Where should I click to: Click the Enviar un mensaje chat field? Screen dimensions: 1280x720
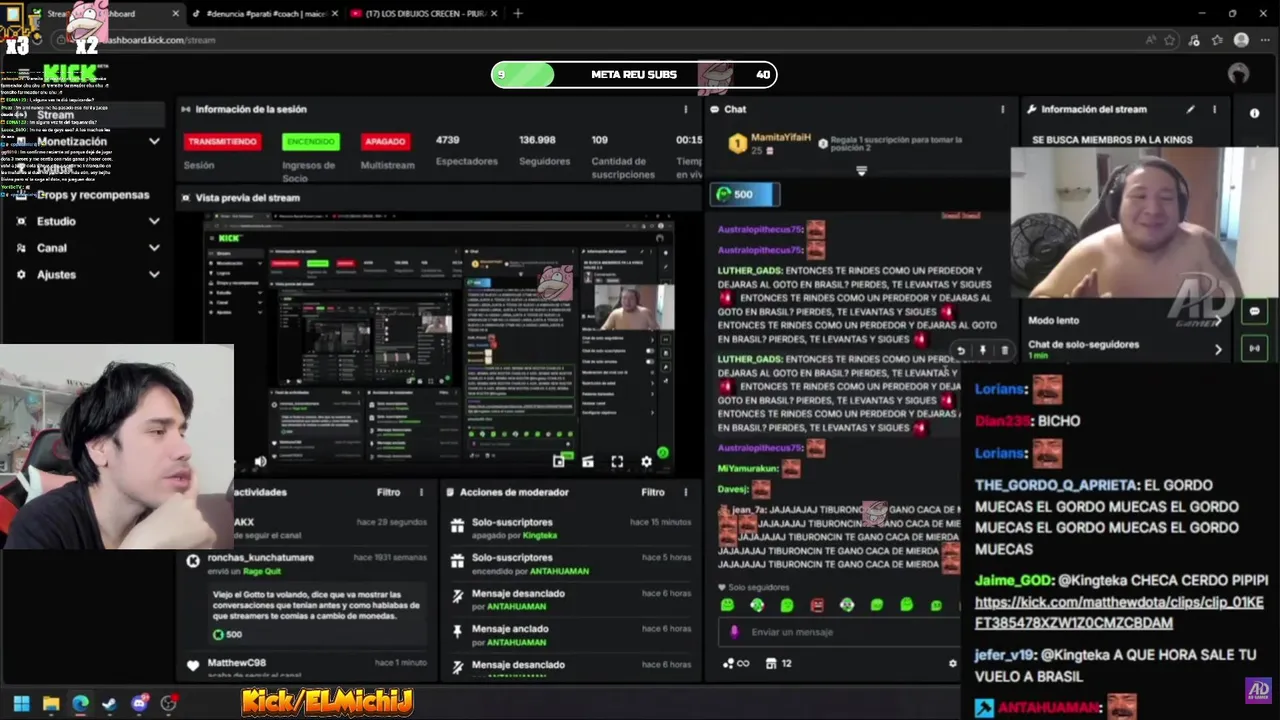tap(840, 632)
